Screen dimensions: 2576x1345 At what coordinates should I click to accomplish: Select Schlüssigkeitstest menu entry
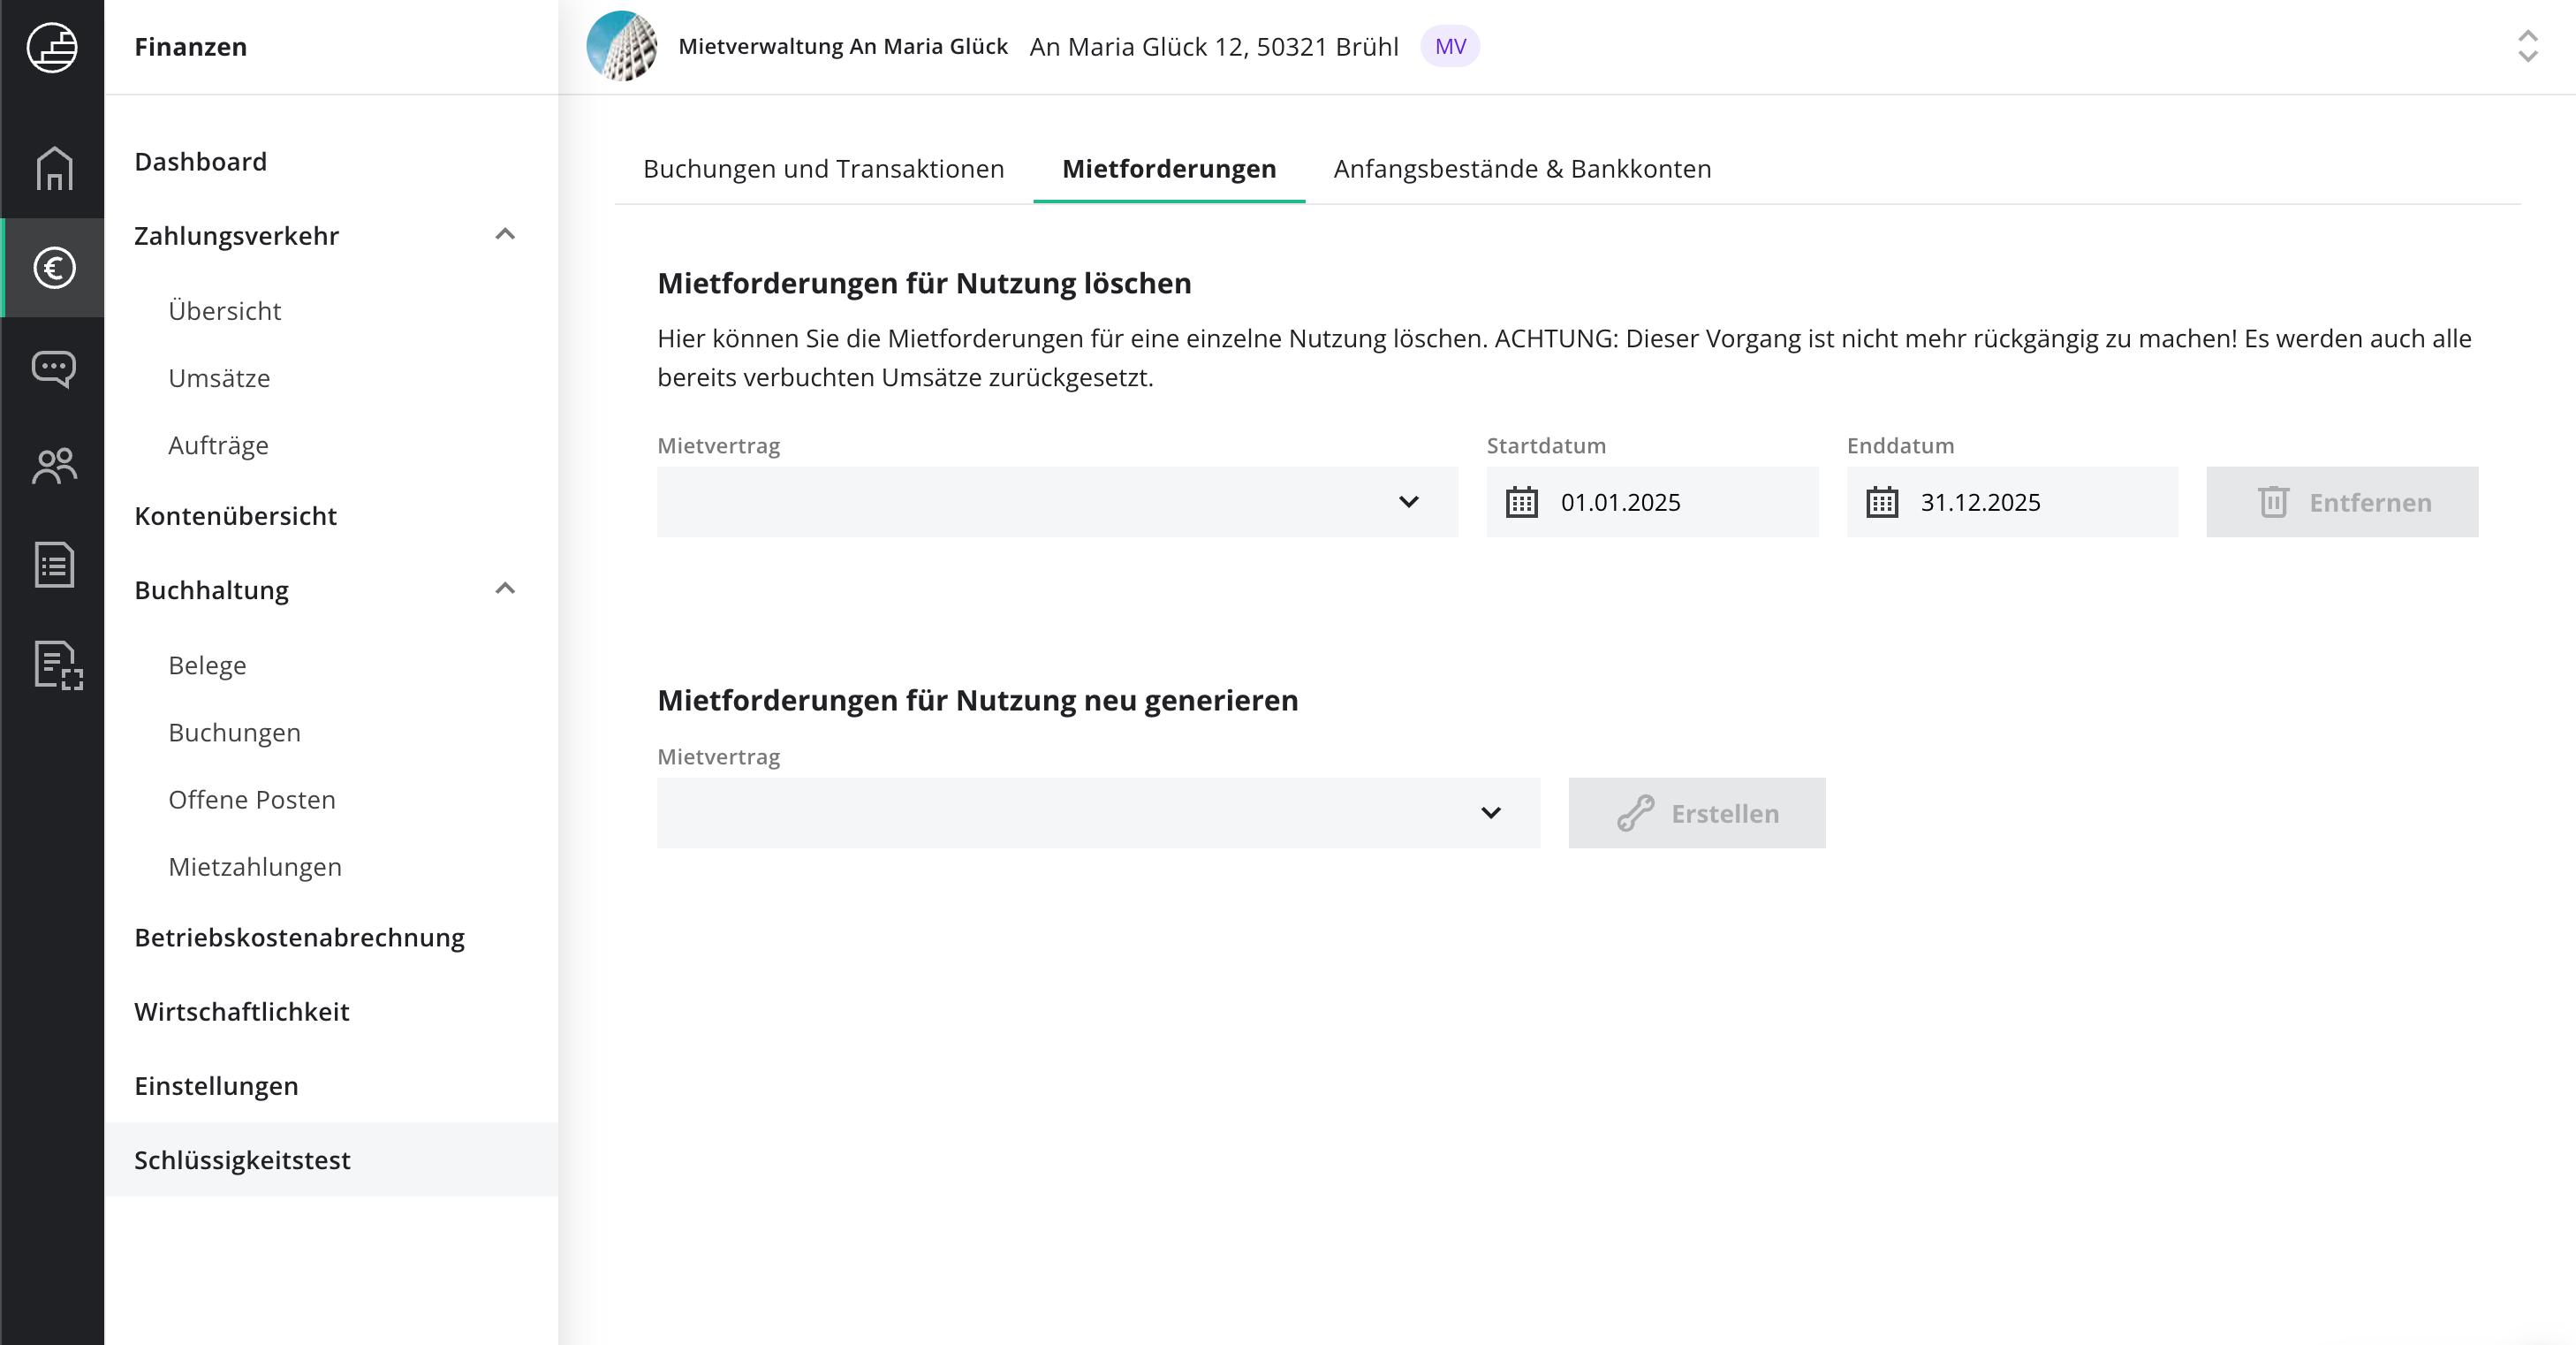pos(330,1160)
